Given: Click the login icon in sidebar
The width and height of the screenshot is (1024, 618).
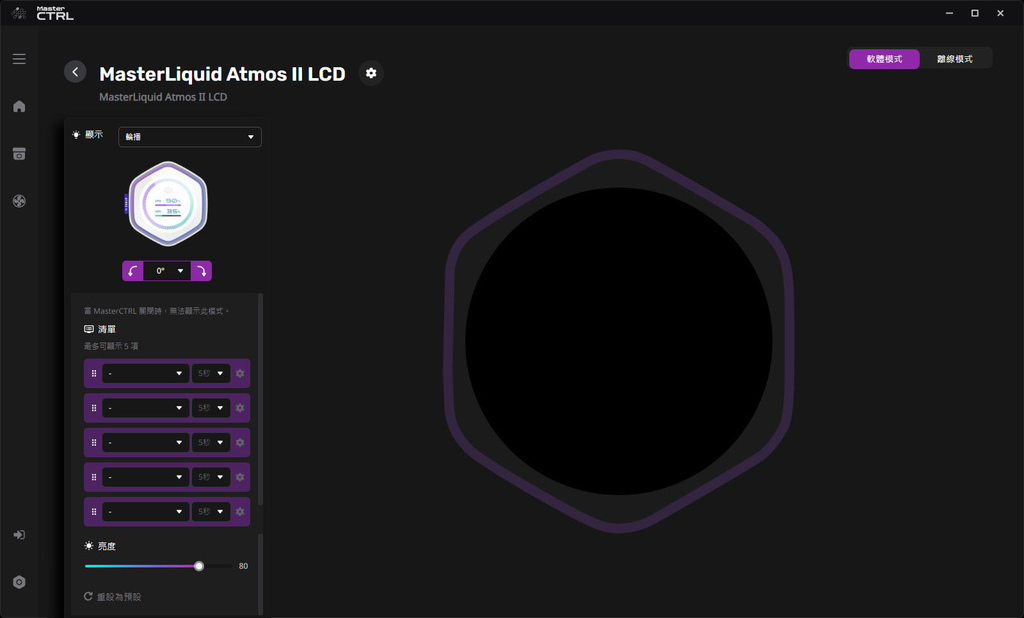Looking at the screenshot, I should point(19,534).
